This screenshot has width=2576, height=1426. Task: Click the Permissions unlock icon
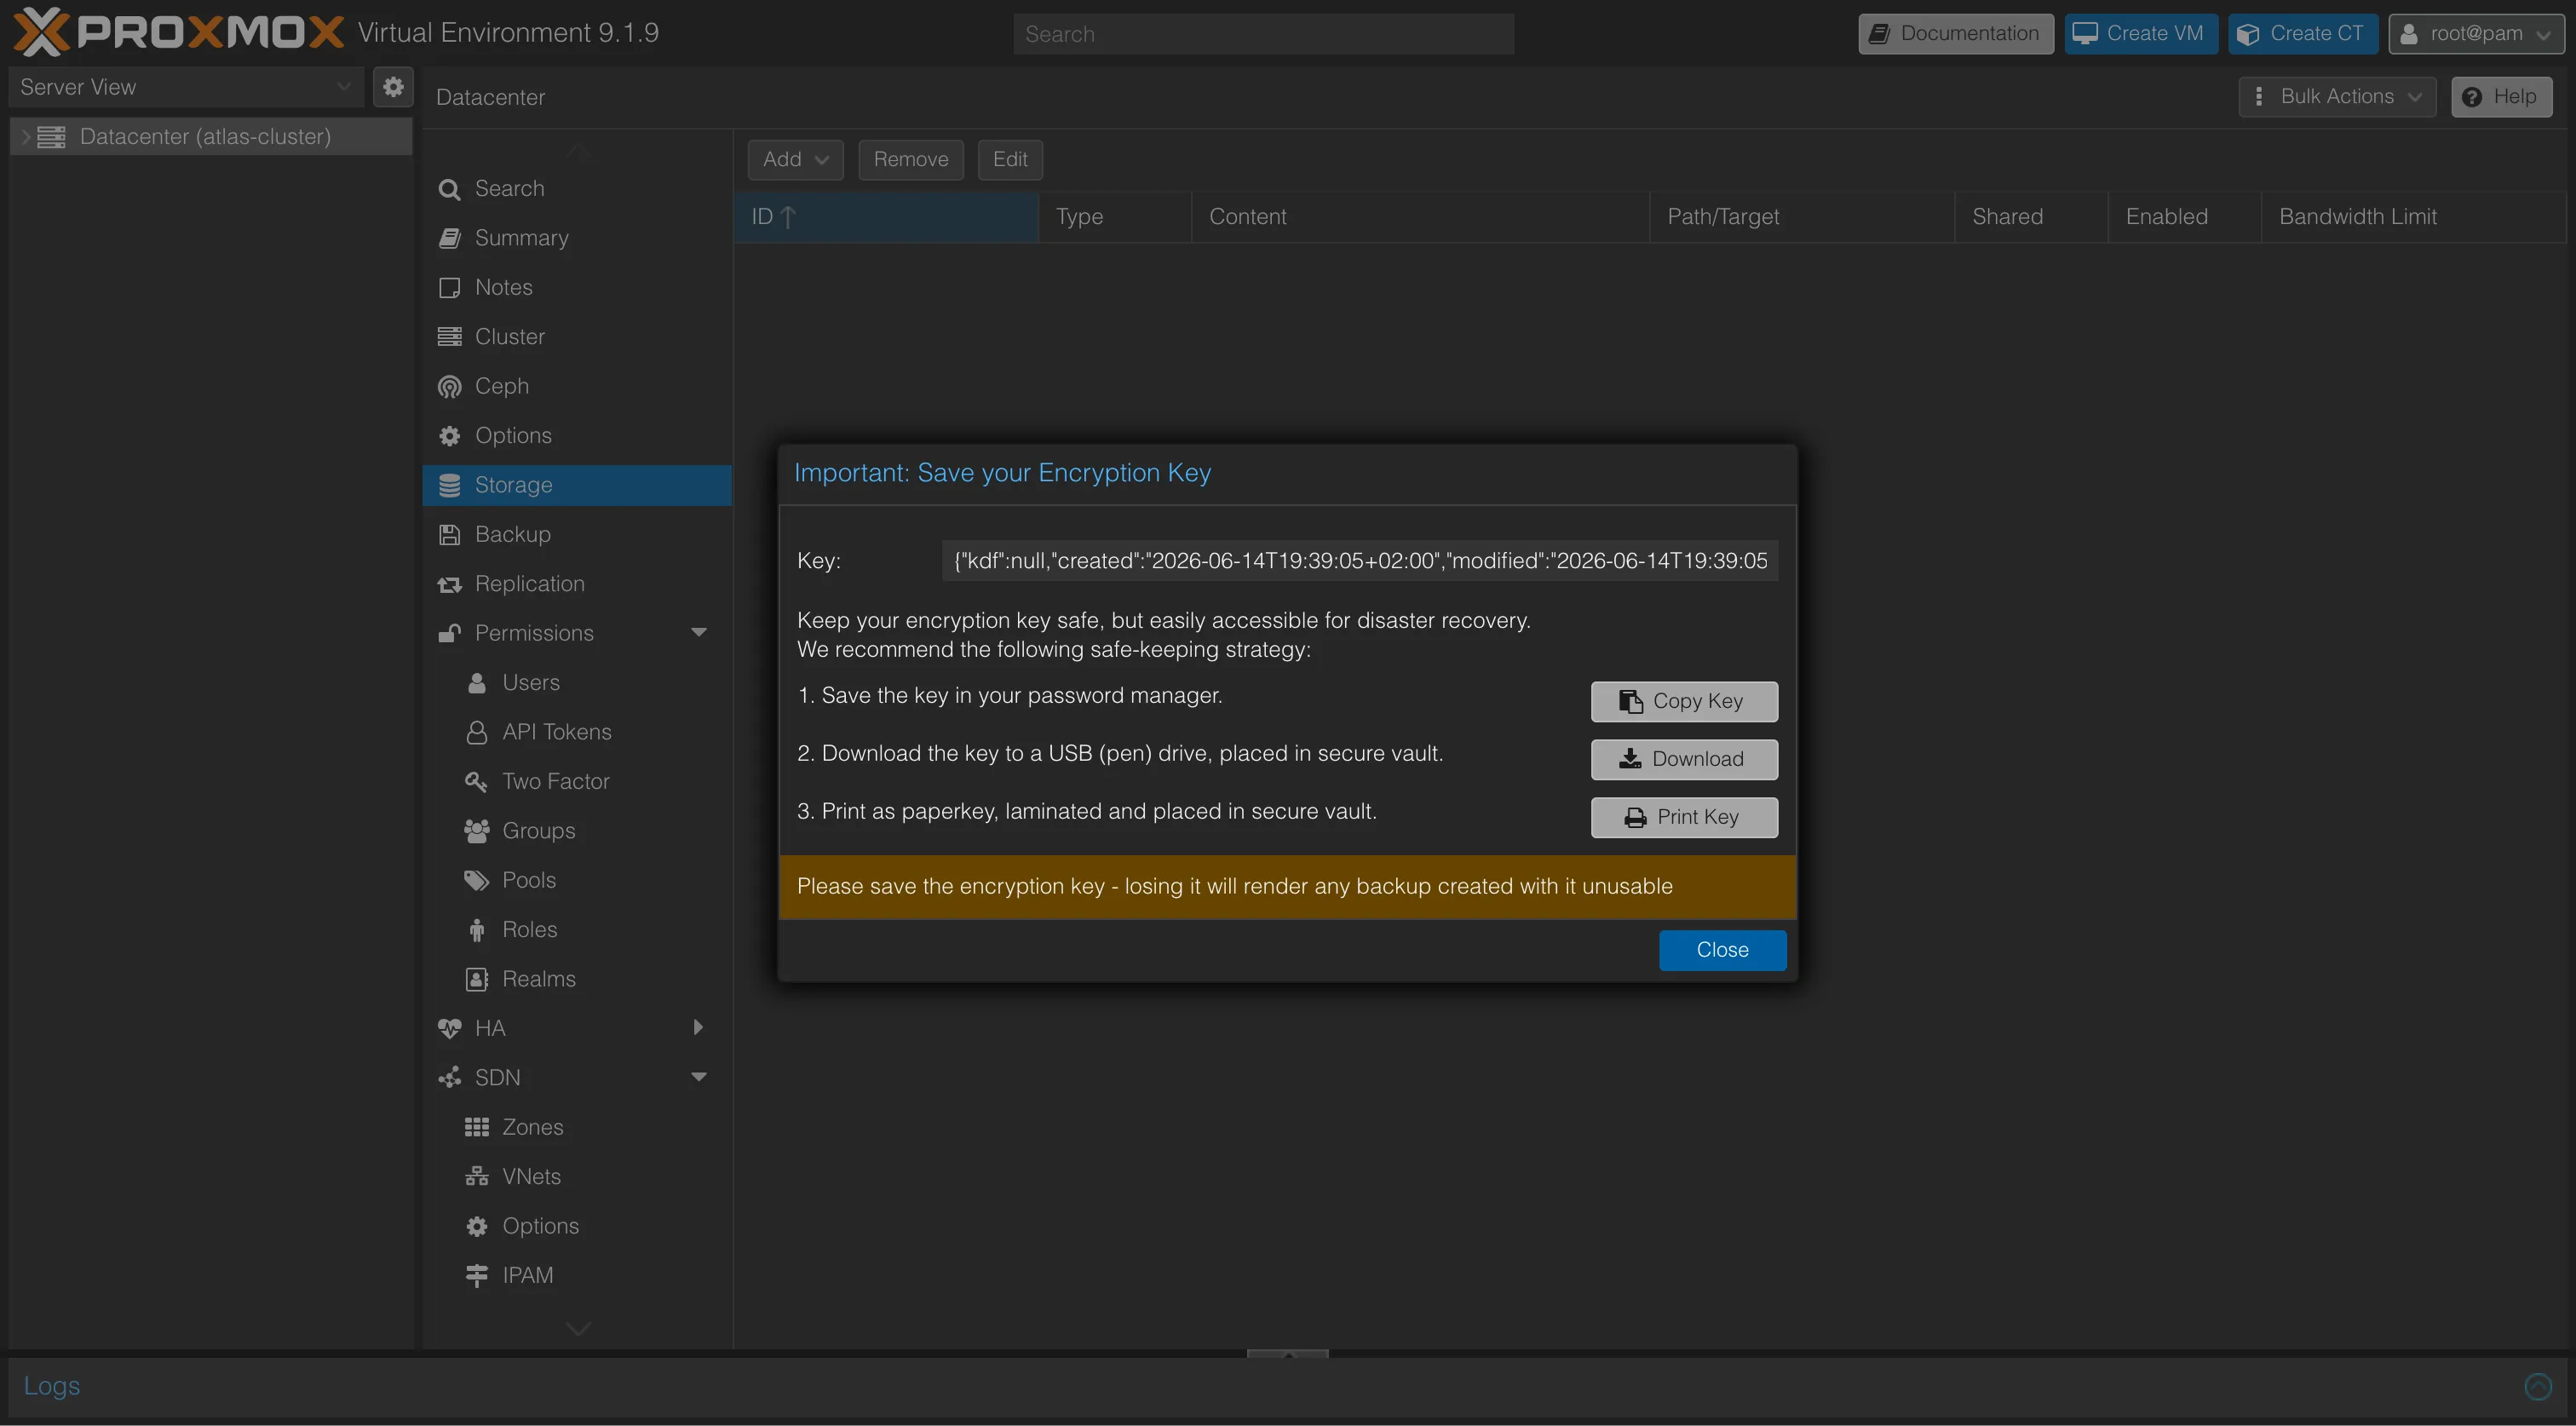tap(449, 633)
